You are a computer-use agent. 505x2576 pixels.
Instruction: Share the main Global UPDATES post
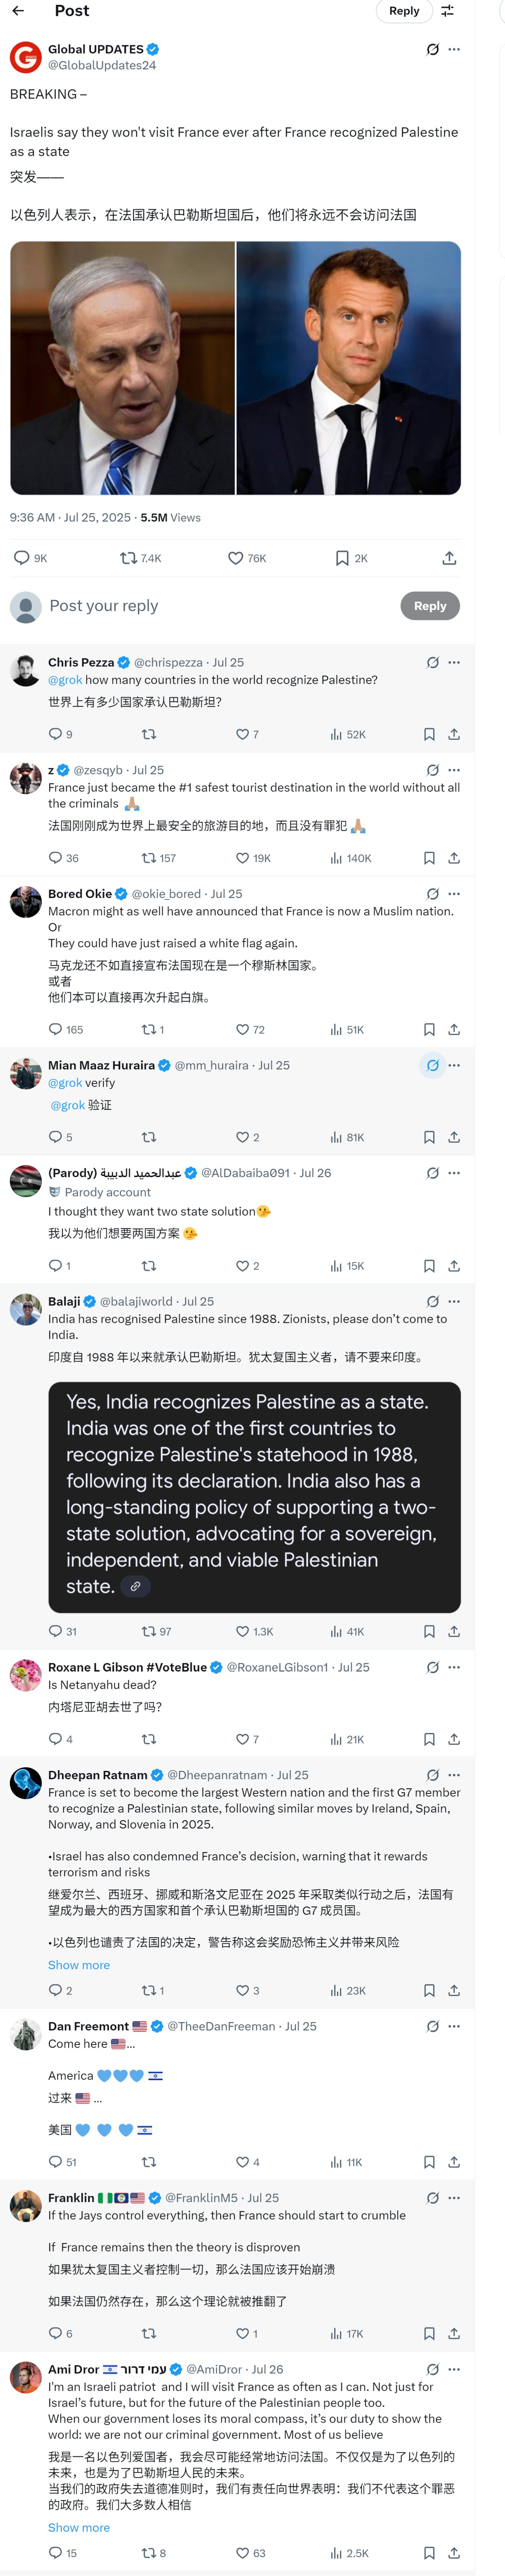pyautogui.click(x=449, y=558)
